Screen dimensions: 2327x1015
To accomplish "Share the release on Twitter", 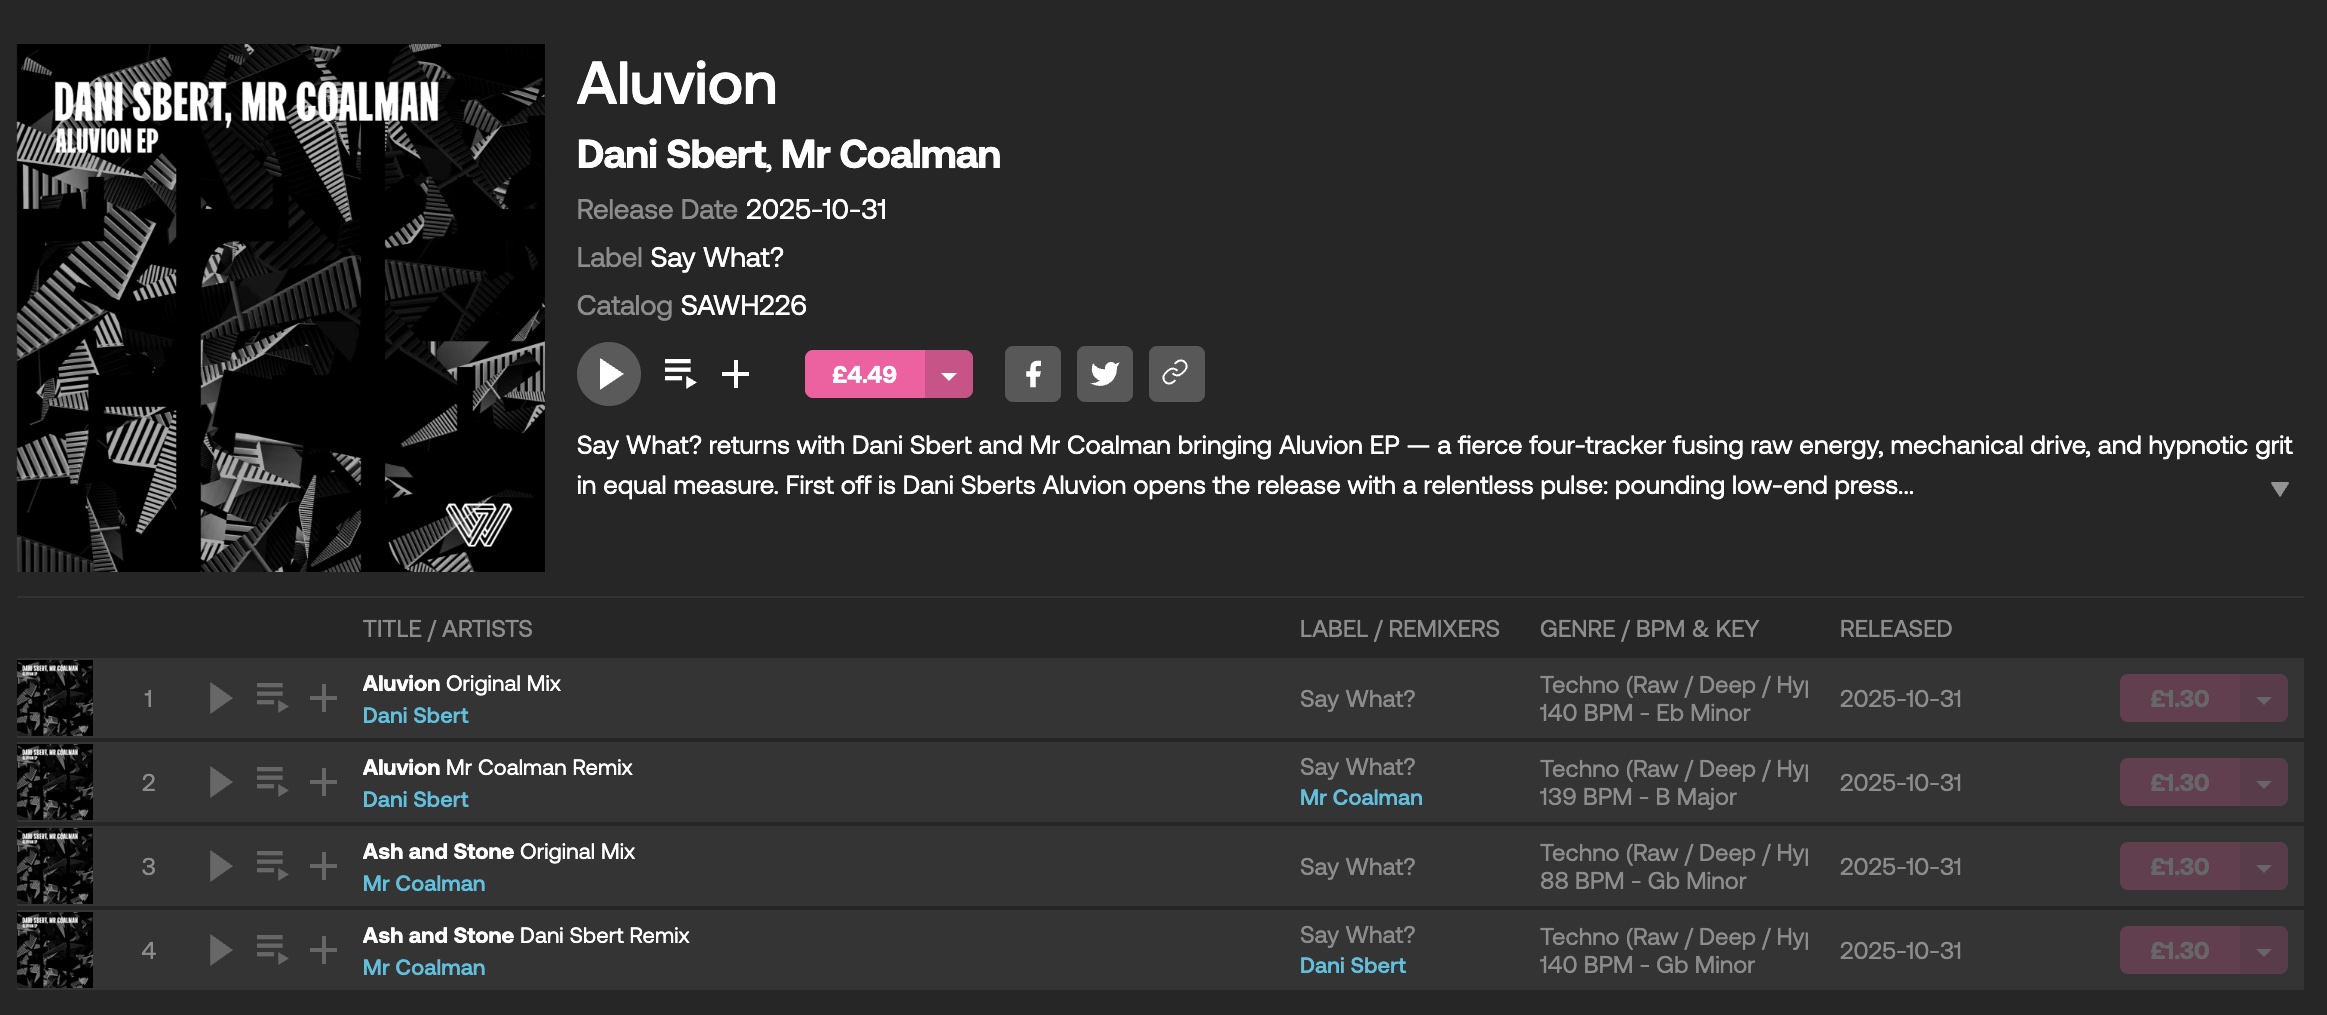I will [1104, 374].
